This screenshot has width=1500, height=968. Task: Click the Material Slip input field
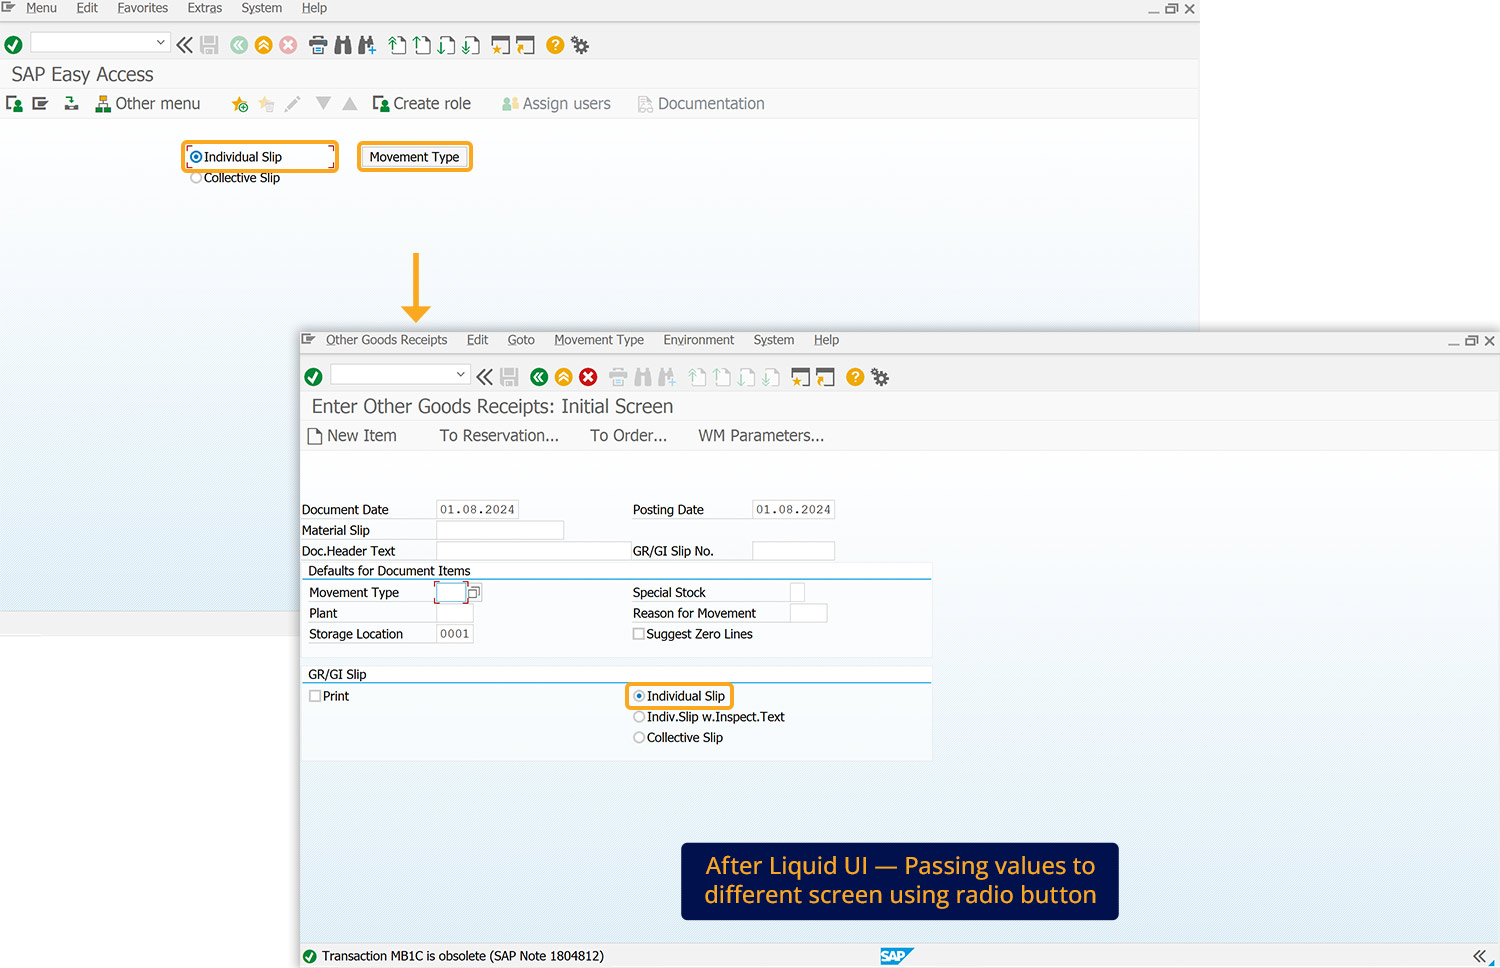(x=500, y=530)
